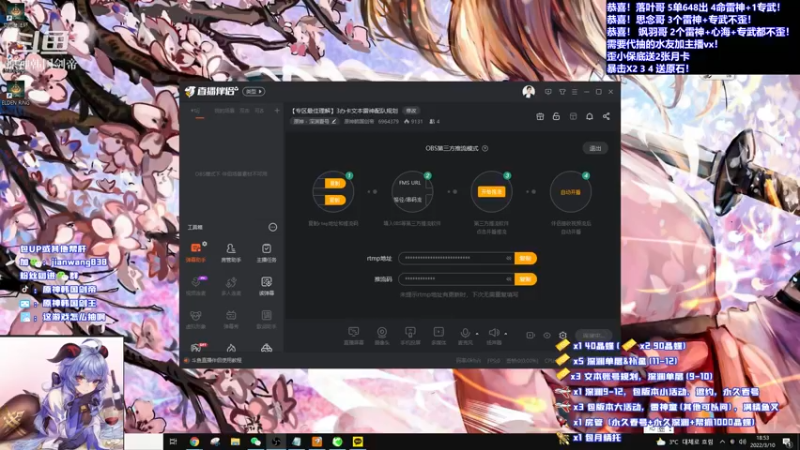Open the room manager assistant tool

pos(231,252)
